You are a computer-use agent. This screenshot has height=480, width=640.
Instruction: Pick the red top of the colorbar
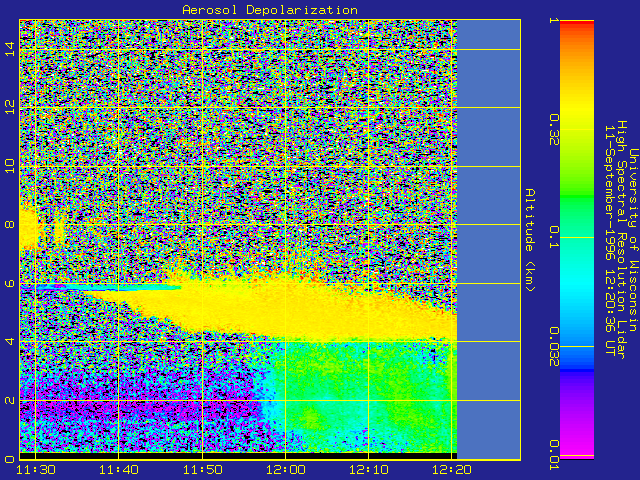[x=577, y=24]
